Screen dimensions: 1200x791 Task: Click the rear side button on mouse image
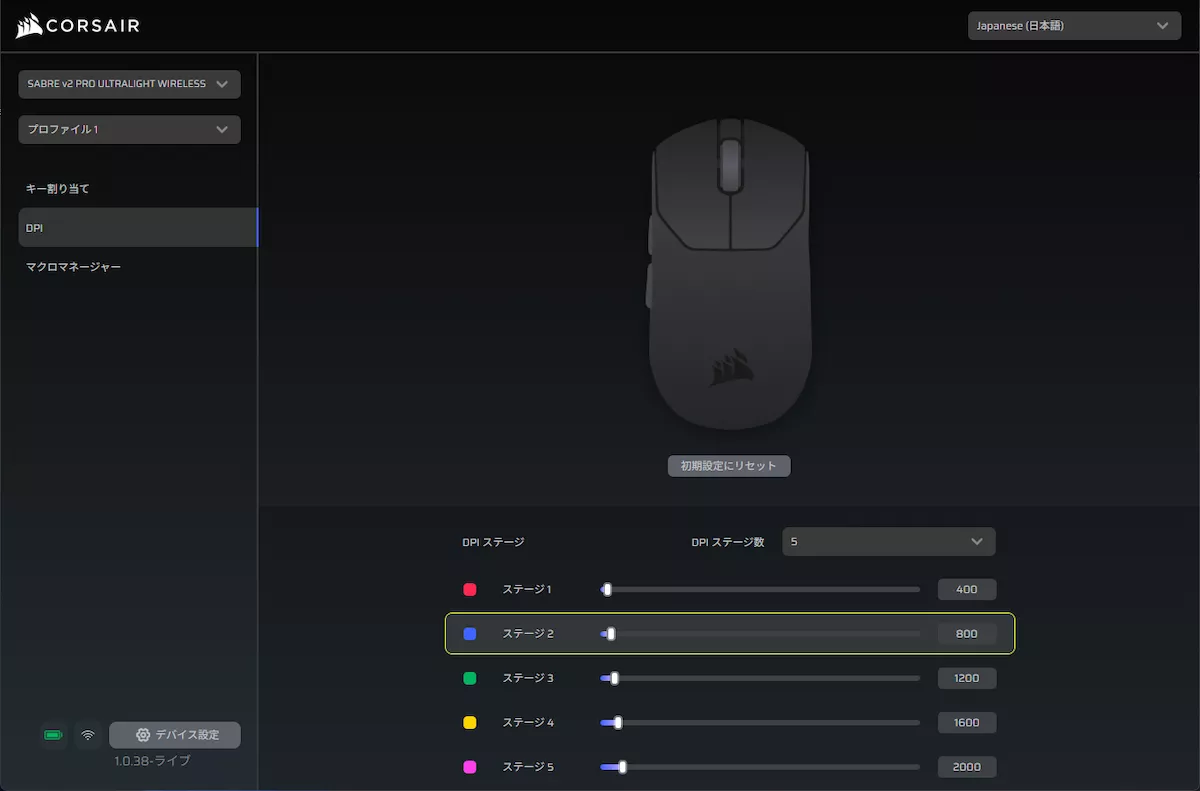point(650,285)
